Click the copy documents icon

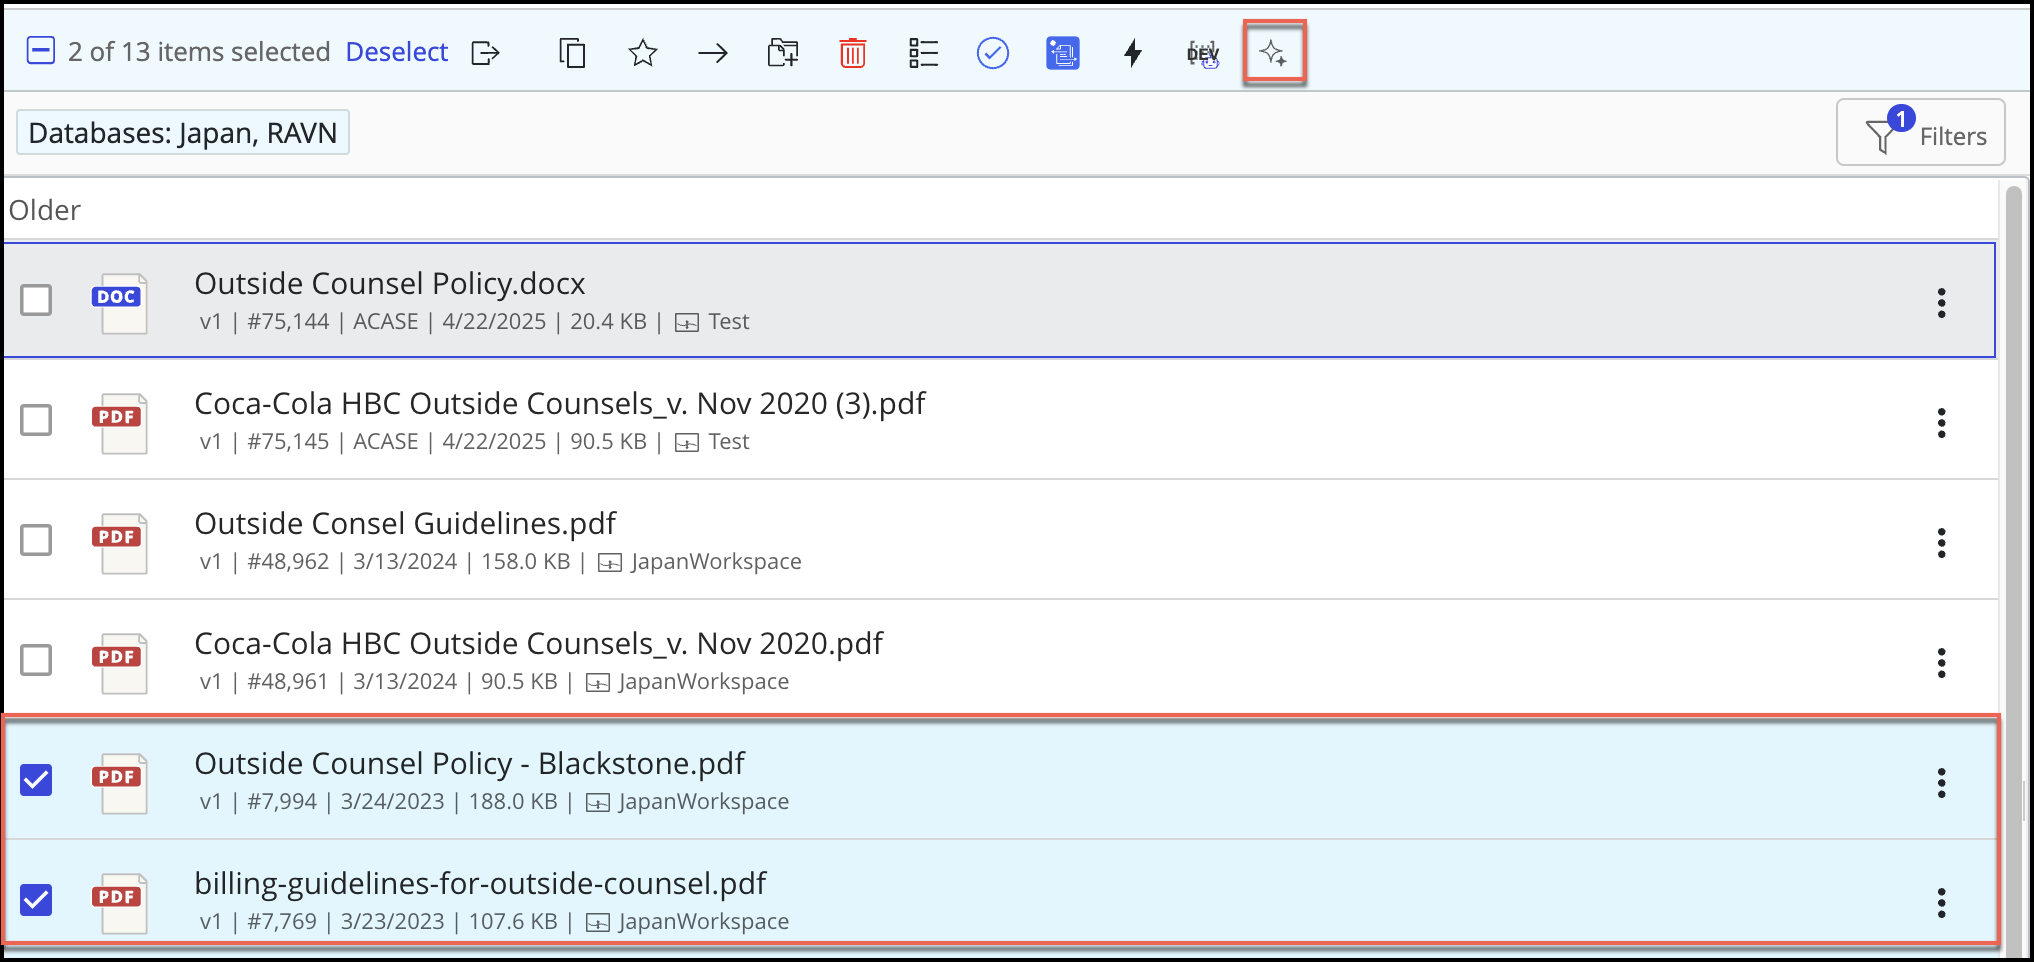tap(572, 53)
